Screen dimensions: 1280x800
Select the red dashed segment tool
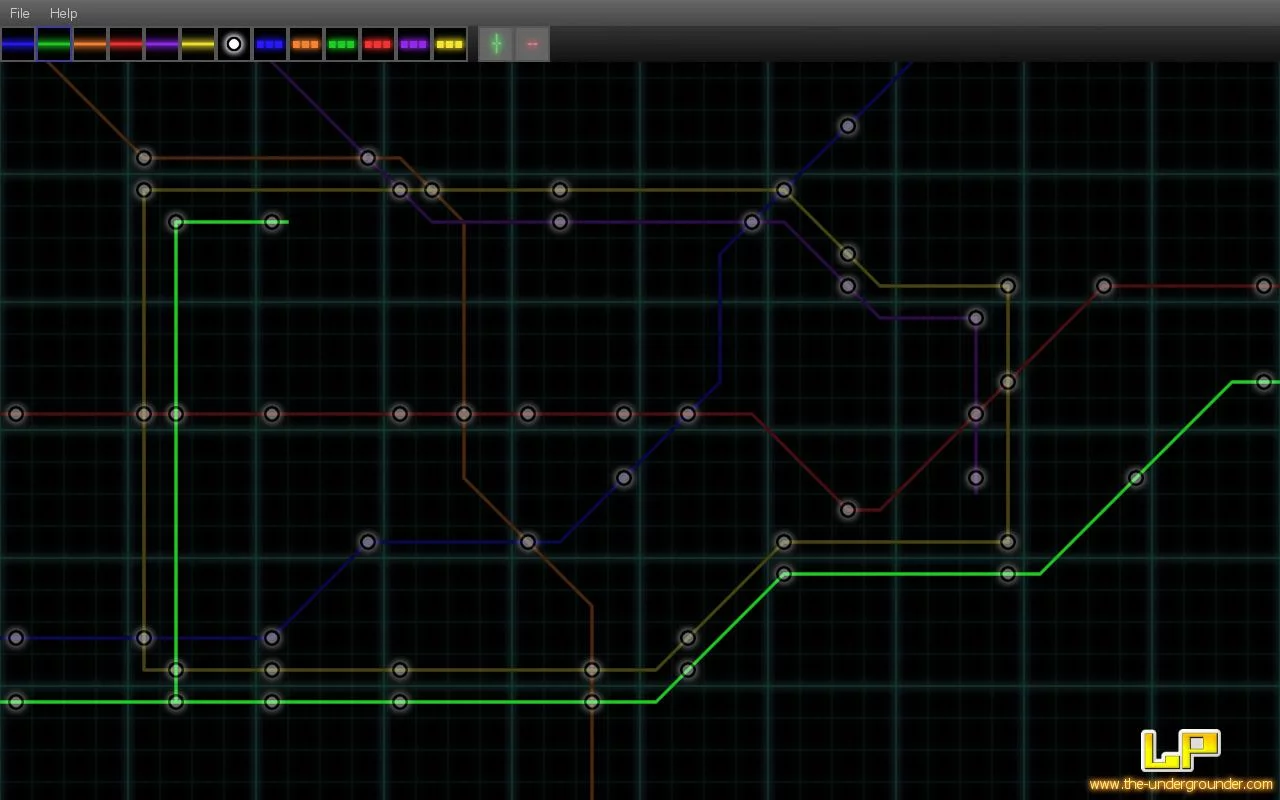point(378,44)
